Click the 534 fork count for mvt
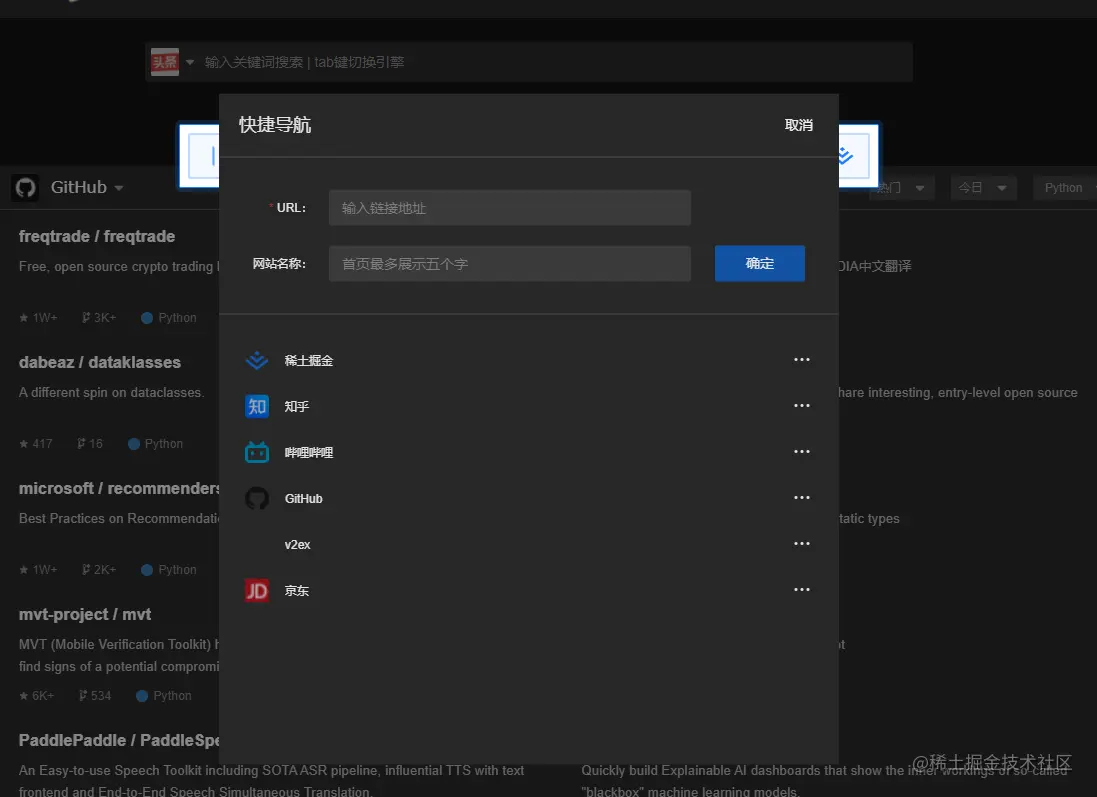The width and height of the screenshot is (1097, 797). pyautogui.click(x=94, y=696)
